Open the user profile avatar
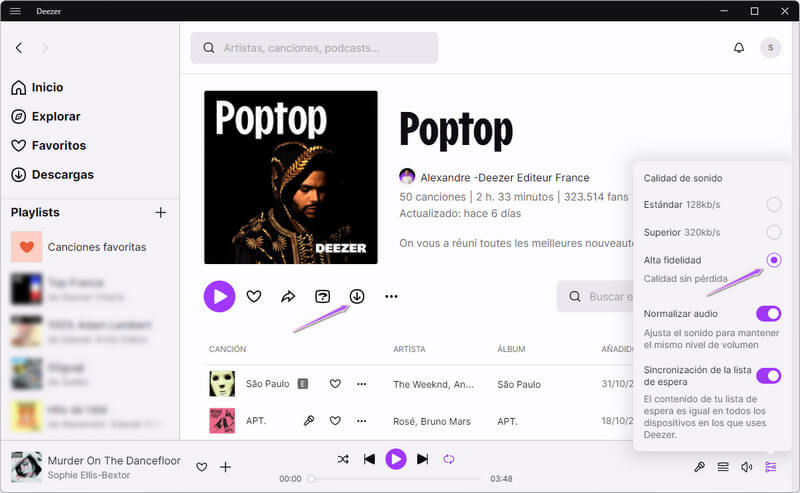The width and height of the screenshot is (800, 493). [x=770, y=47]
